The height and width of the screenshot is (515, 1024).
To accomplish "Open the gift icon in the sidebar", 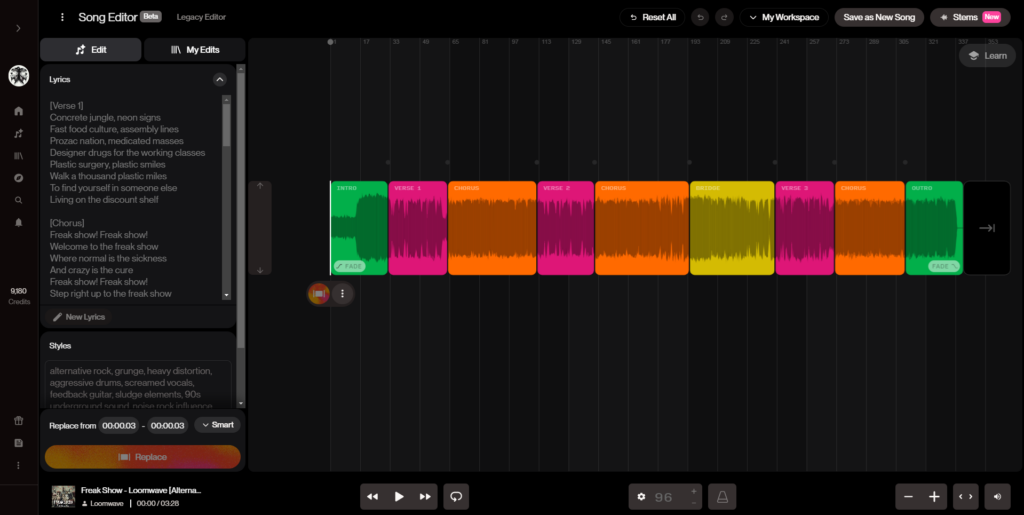I will (x=18, y=420).
